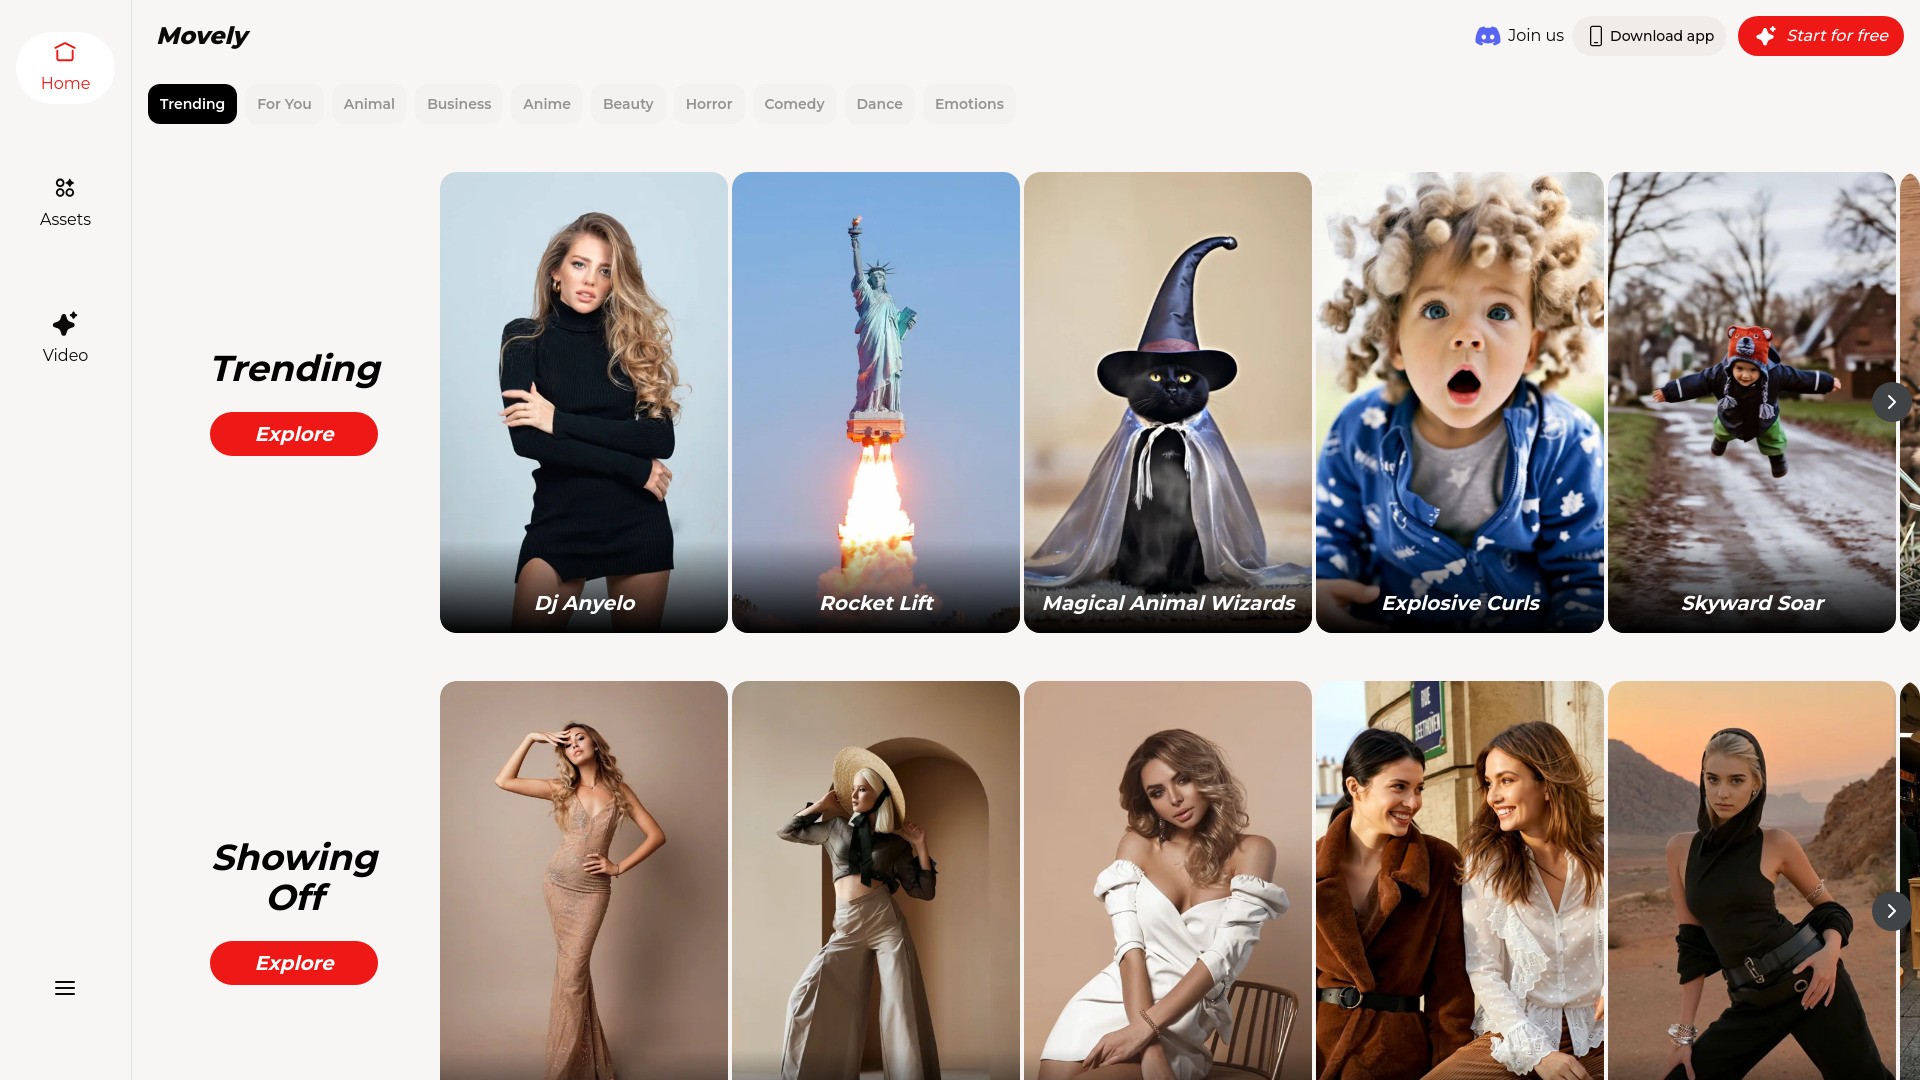
Task: Deselect the active Trending filter chip
Action: tap(192, 104)
